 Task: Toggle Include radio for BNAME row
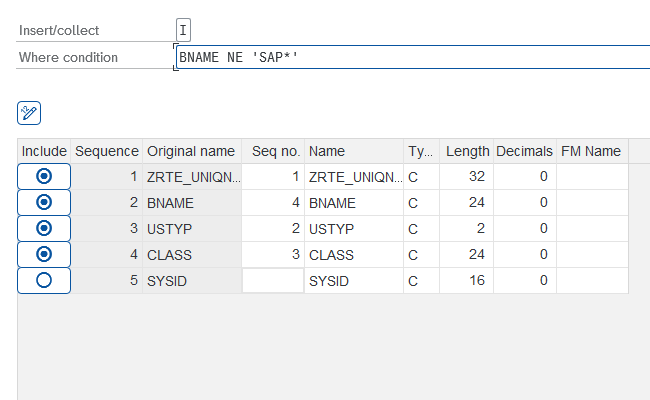(43, 203)
